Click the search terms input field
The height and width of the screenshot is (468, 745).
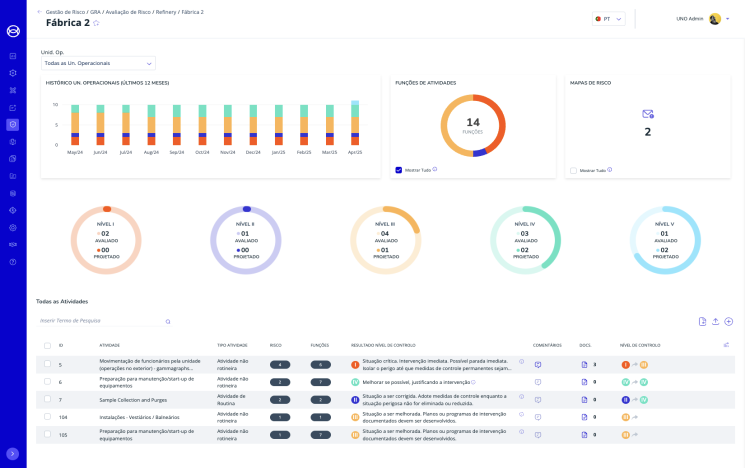coord(100,321)
